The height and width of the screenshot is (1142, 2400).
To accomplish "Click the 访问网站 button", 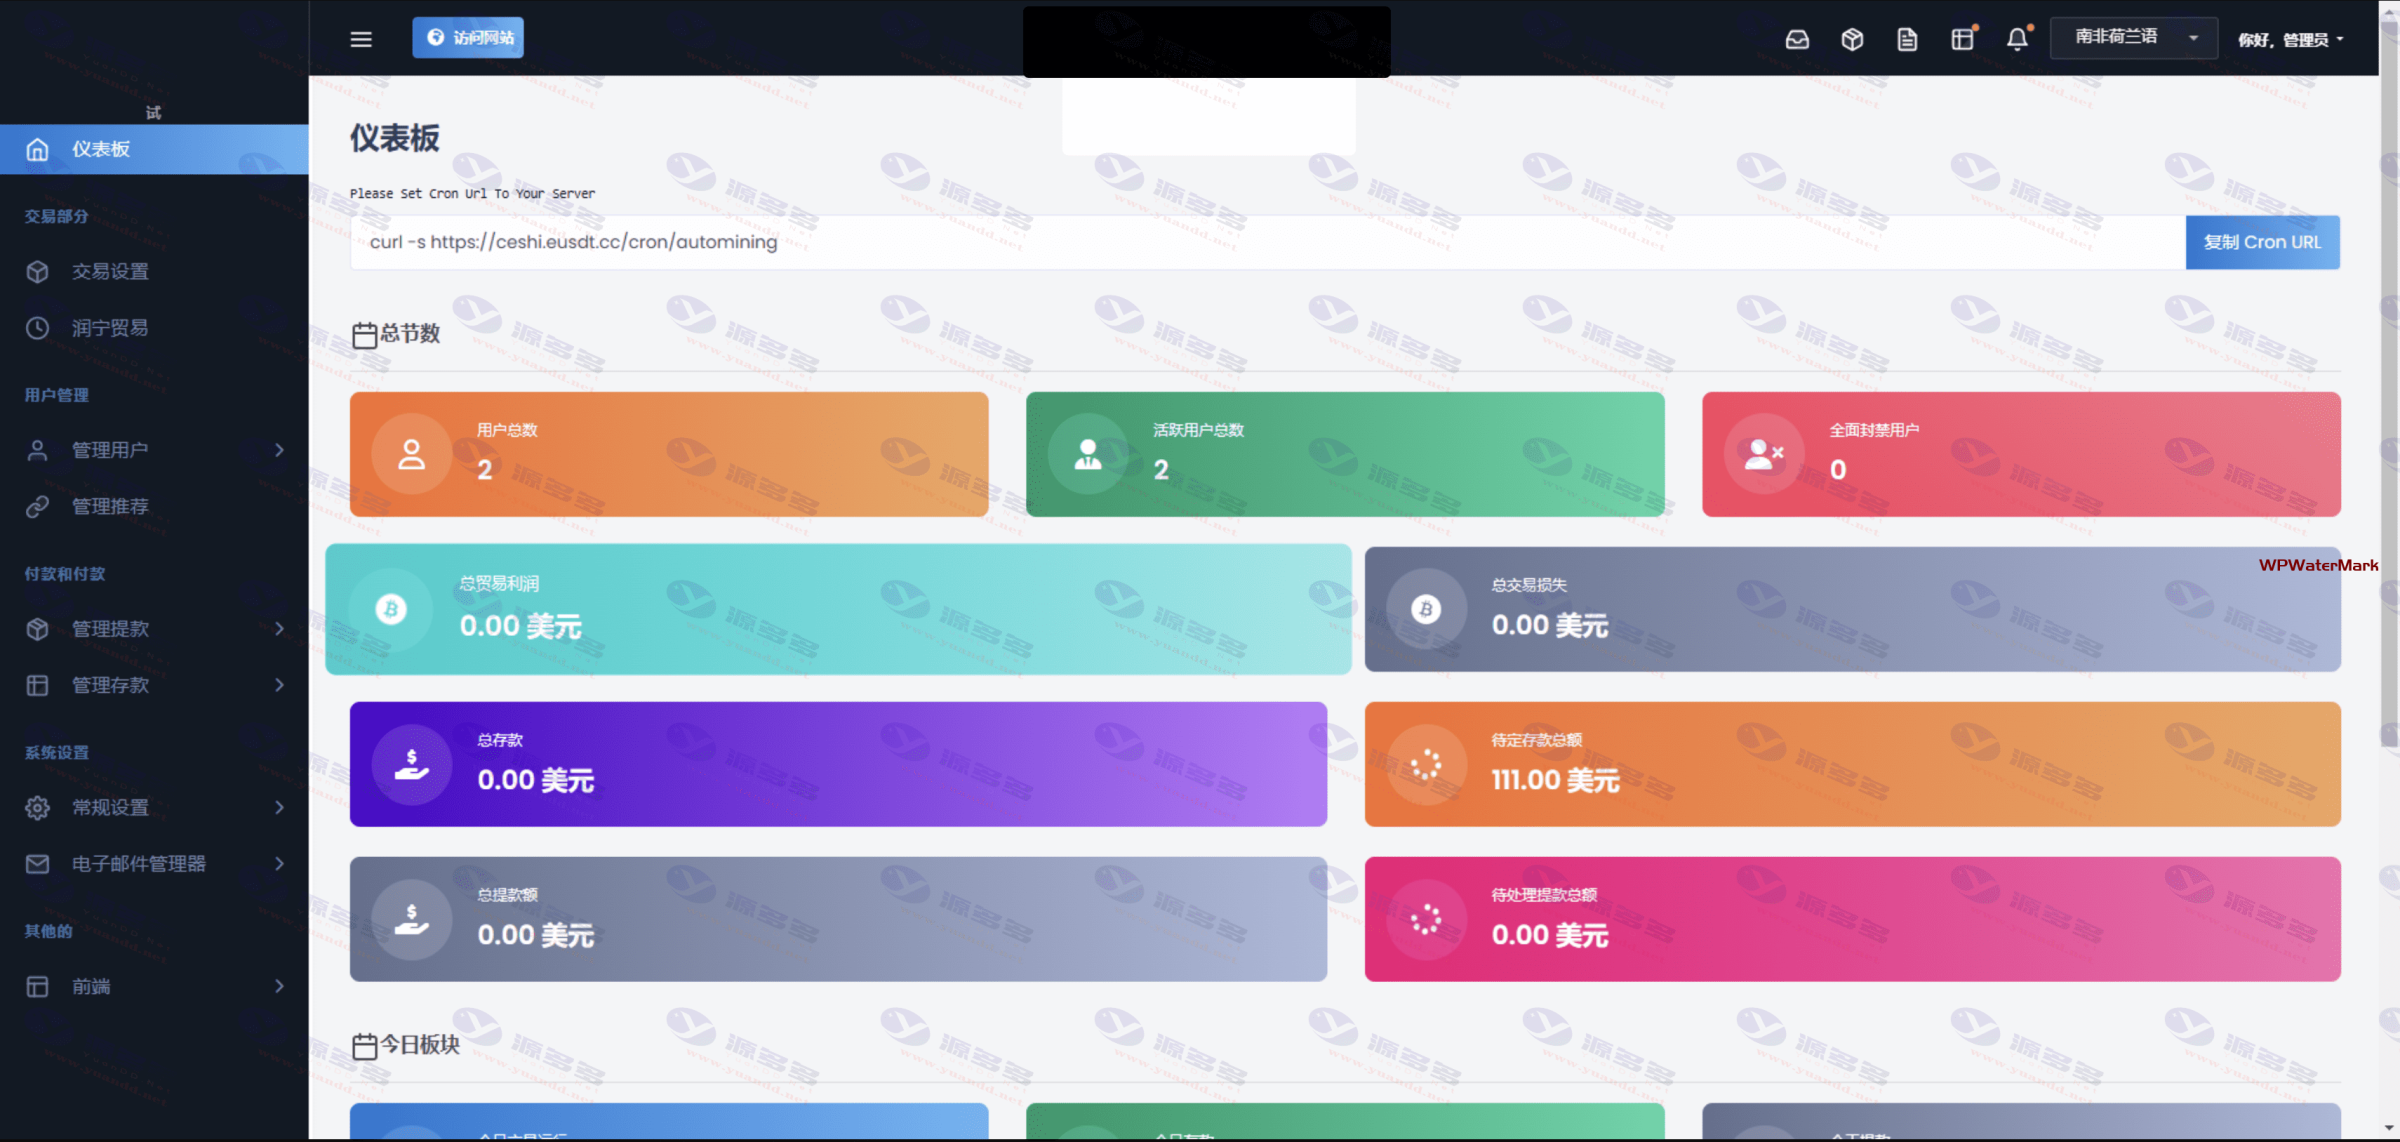I will 468,38.
